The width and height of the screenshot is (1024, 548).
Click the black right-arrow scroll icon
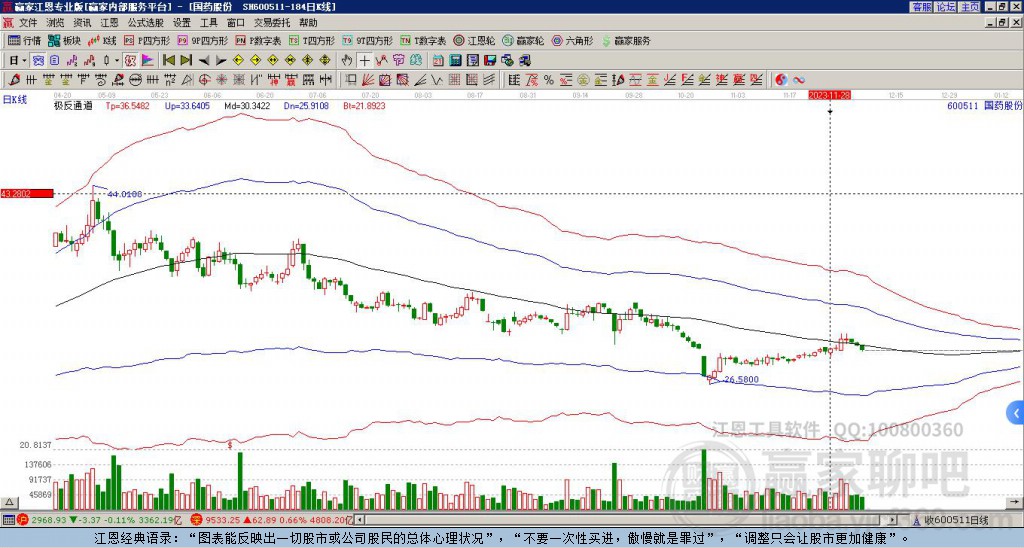click(221, 61)
